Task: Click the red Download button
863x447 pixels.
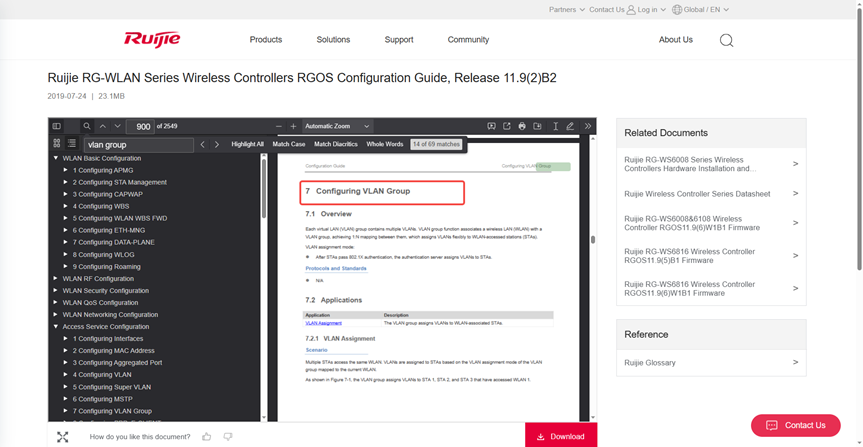Action: pos(561,436)
